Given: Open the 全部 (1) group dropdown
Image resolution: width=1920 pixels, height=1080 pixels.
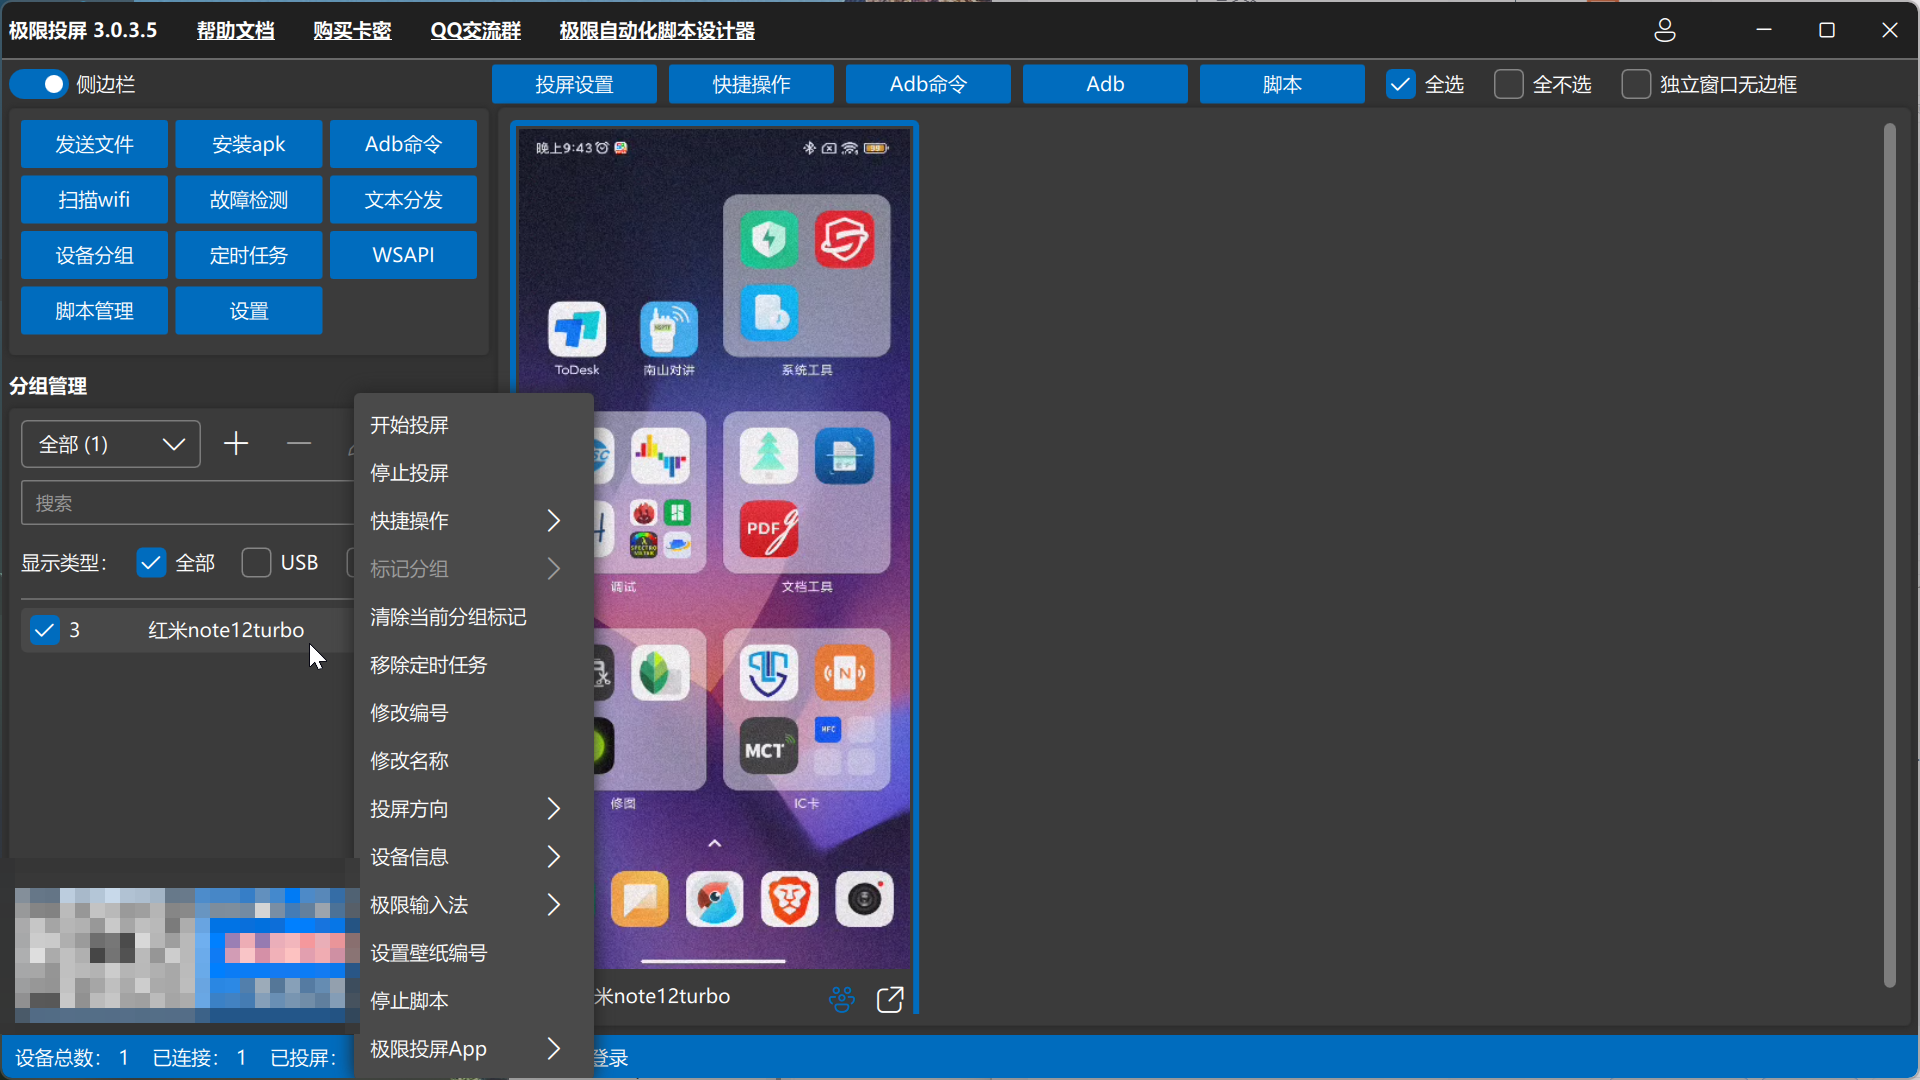Looking at the screenshot, I should tap(111, 444).
